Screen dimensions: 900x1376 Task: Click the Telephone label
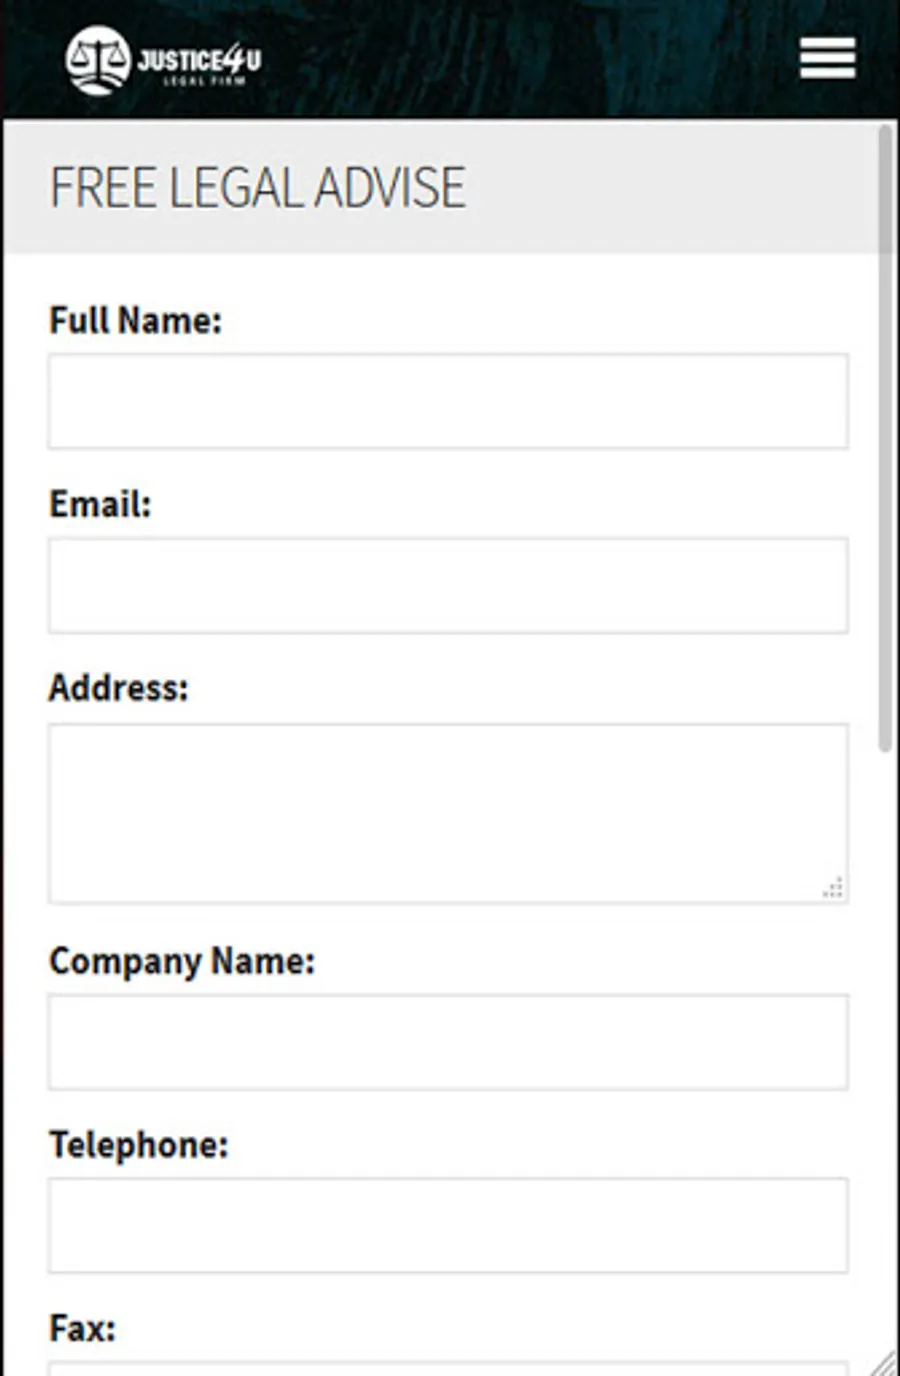click(x=139, y=1145)
